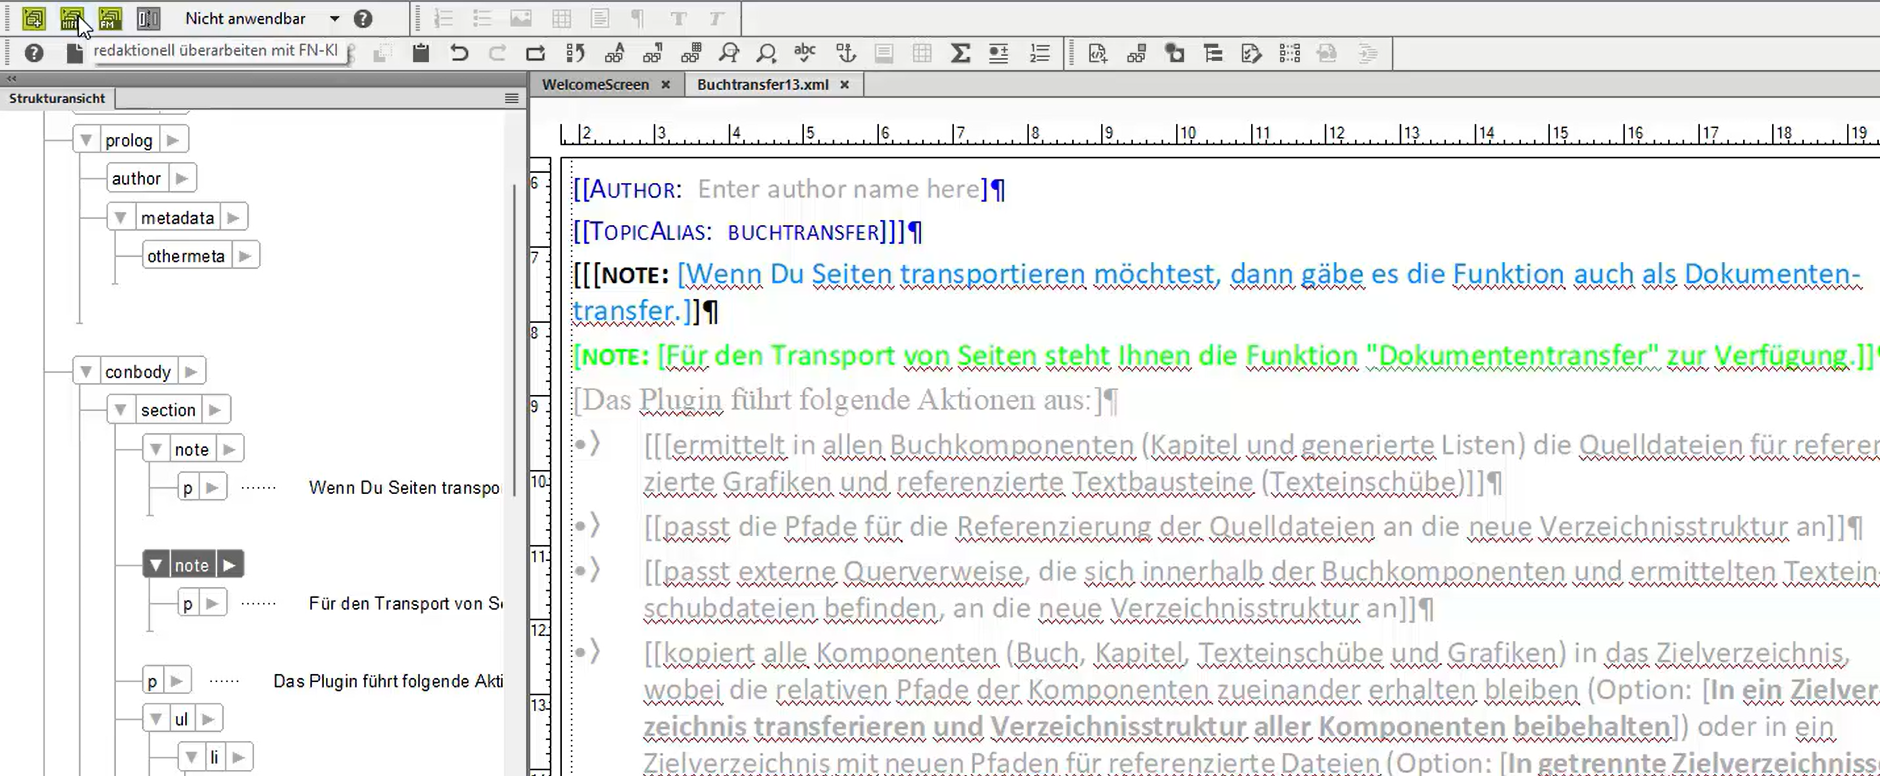The image size is (1880, 776).
Task: Click the help icon in second toolbar row
Action: 34,53
